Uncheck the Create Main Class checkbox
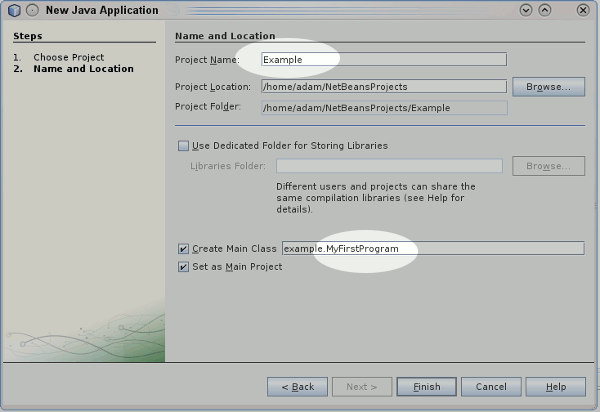The height and width of the screenshot is (412, 600). coord(183,248)
